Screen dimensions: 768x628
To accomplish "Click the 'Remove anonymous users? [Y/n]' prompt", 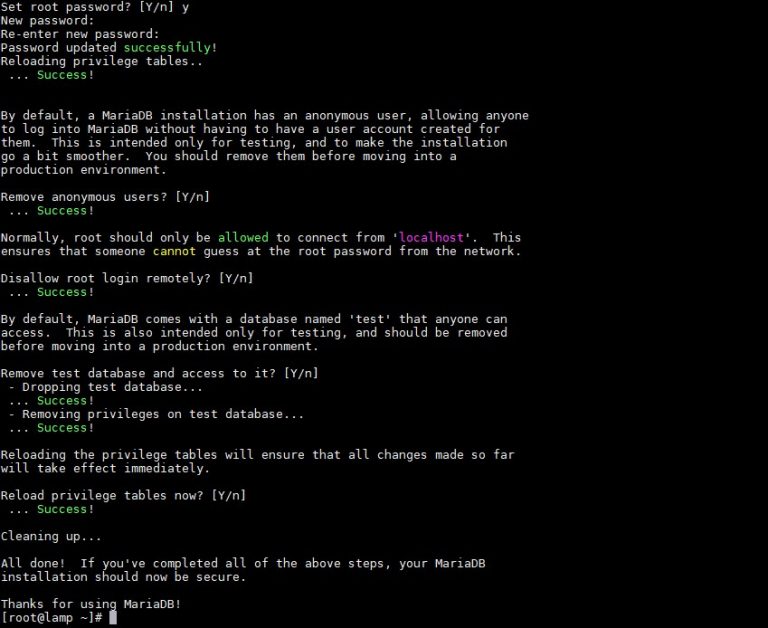I will pos(105,197).
